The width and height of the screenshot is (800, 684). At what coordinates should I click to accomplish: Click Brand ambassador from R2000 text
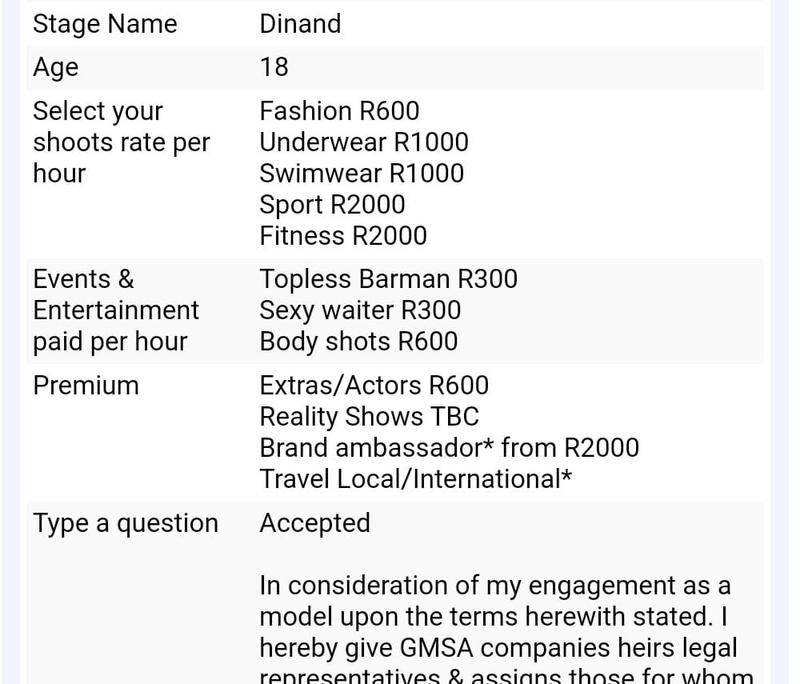(449, 448)
